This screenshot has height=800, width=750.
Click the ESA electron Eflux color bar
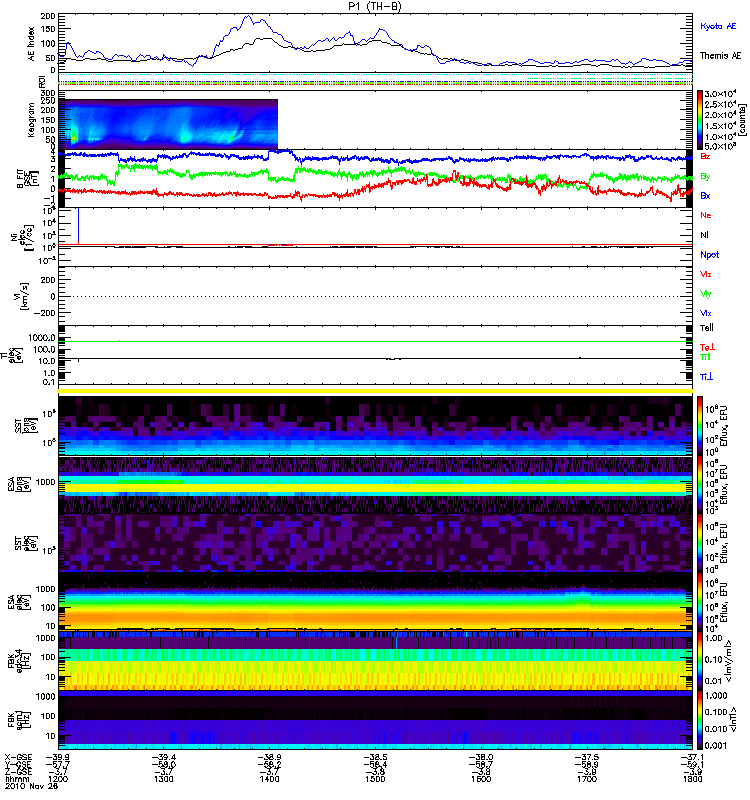(x=700, y=602)
